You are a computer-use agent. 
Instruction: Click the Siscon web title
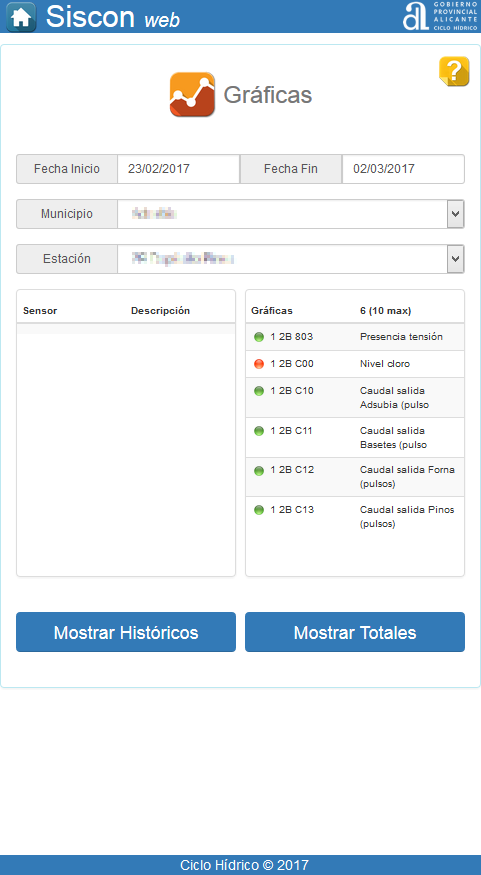pyautogui.click(x=113, y=17)
